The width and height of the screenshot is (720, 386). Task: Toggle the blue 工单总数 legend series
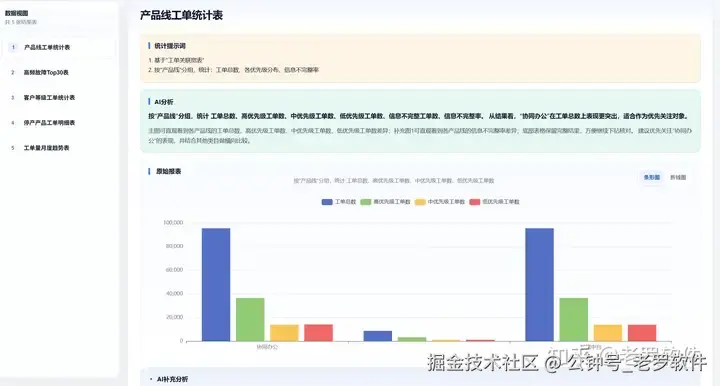[x=339, y=202]
